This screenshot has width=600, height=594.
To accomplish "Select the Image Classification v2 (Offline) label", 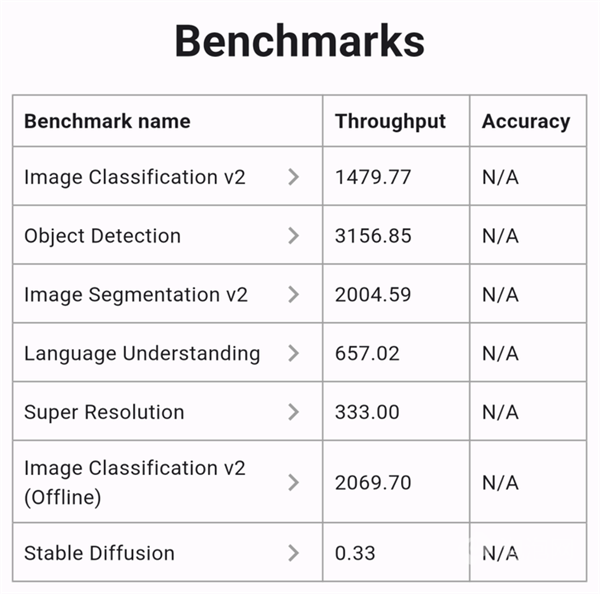I will click(135, 482).
